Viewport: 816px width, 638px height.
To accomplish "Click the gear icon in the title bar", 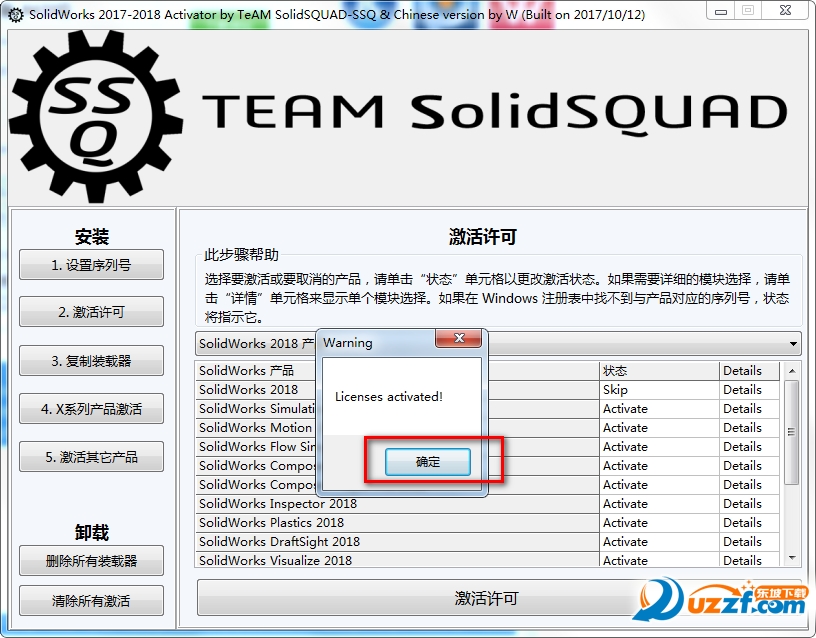I will coord(16,15).
